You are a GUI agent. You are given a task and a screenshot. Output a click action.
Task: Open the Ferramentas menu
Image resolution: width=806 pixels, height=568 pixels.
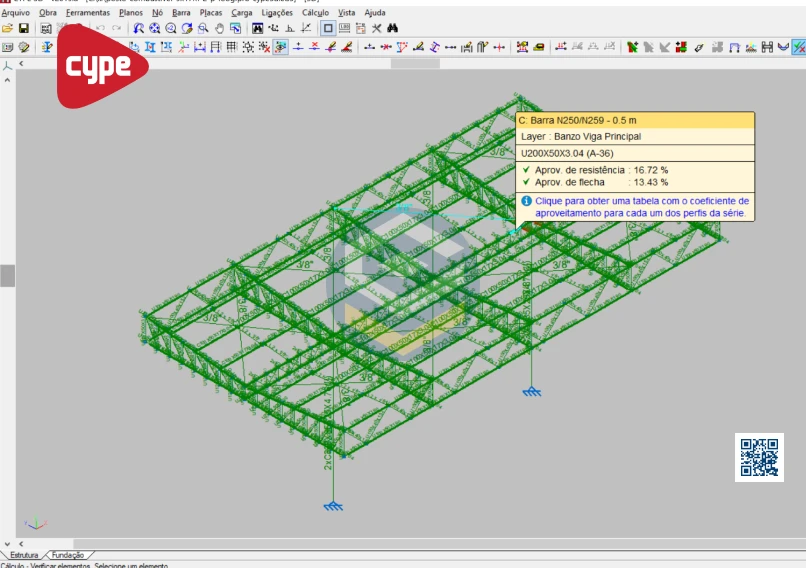coord(88,13)
